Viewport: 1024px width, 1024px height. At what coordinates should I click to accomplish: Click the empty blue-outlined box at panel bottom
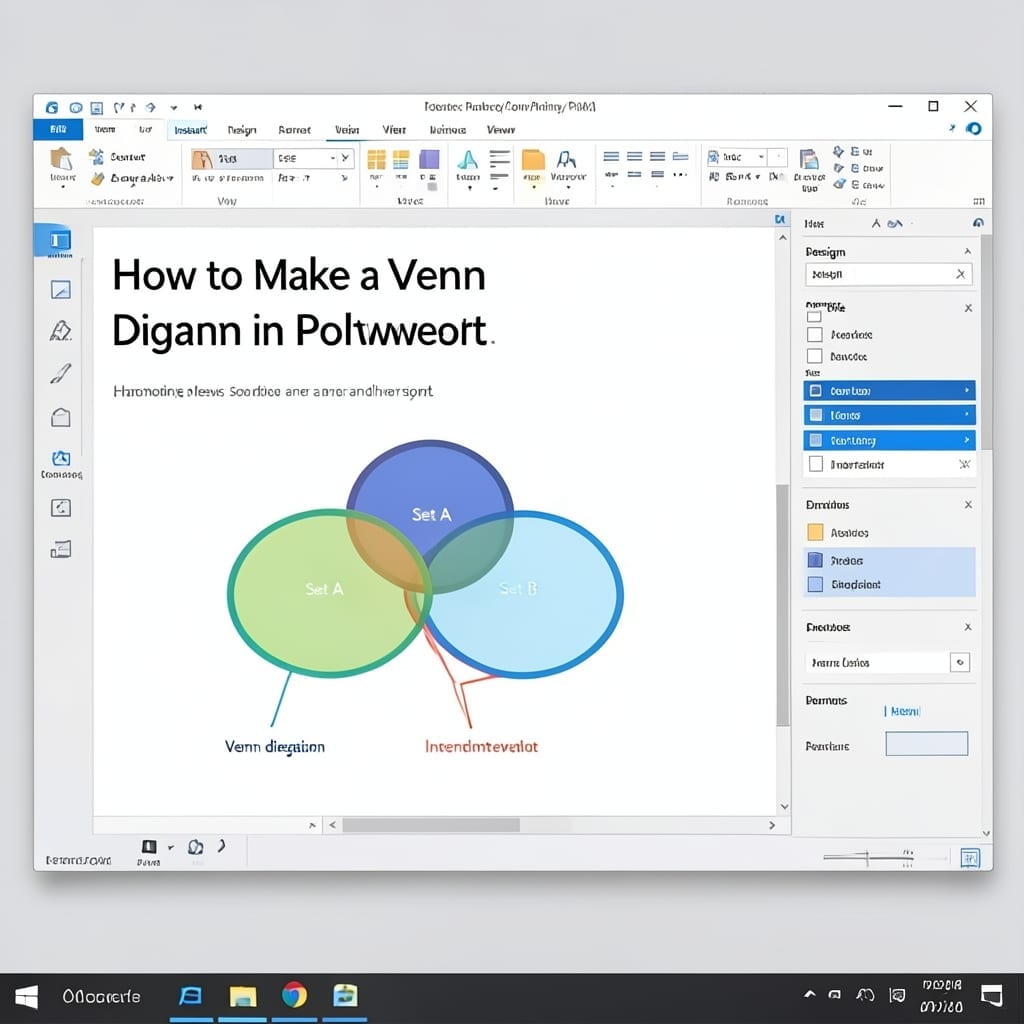(x=926, y=743)
